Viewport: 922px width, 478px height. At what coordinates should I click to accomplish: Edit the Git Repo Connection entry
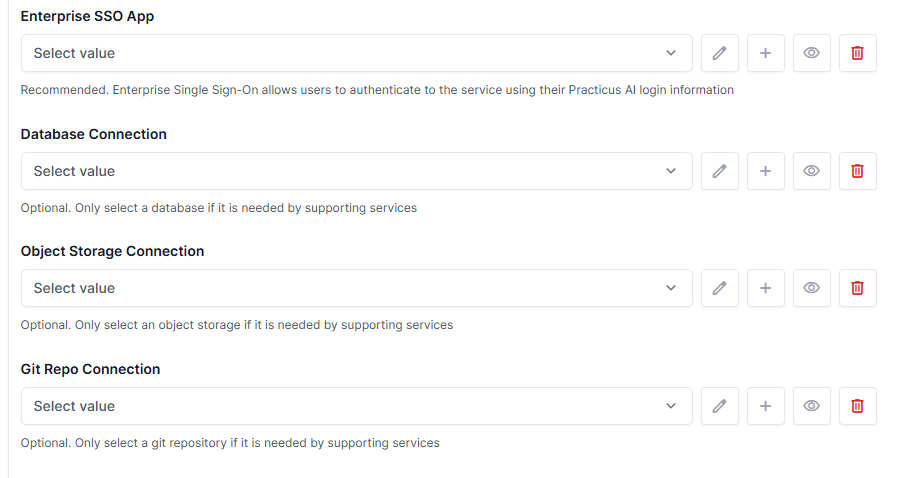(719, 406)
